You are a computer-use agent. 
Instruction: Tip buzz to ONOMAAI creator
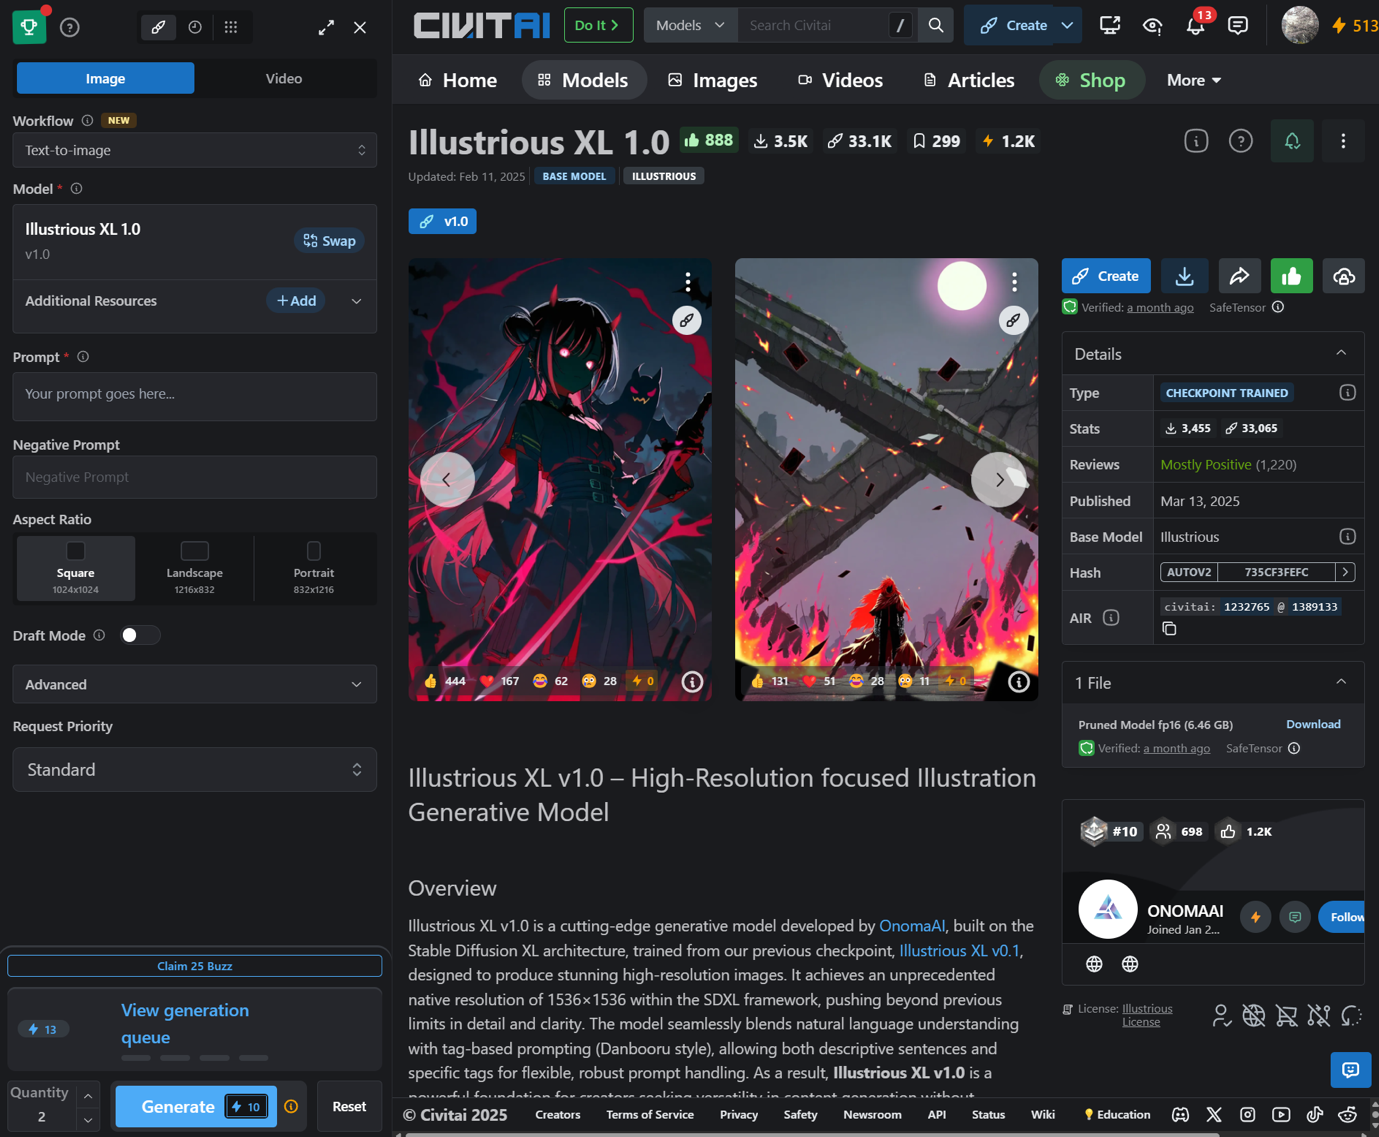click(1255, 917)
